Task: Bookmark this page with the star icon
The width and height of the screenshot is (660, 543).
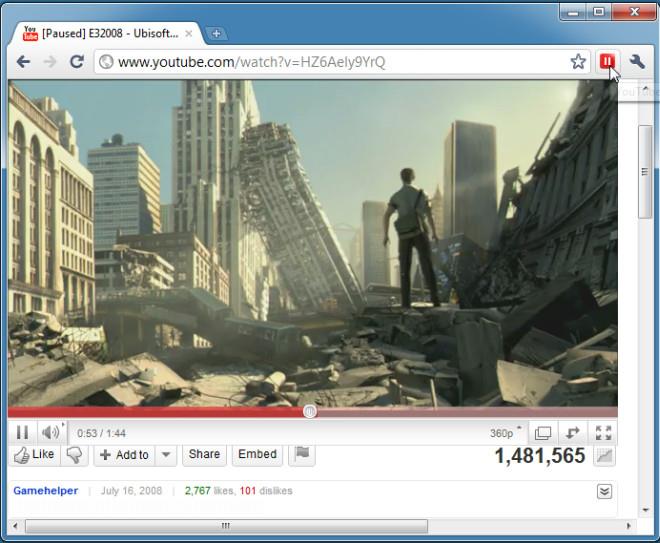Action: pyautogui.click(x=578, y=62)
